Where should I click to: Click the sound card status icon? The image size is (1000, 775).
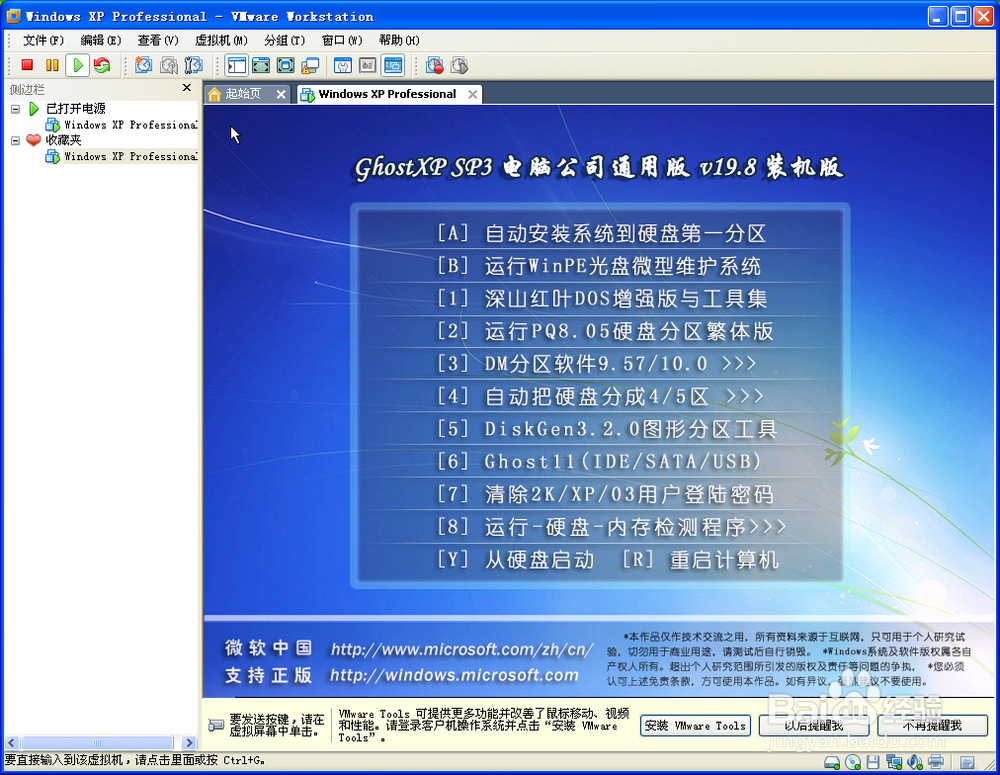pyautogui.click(x=915, y=762)
